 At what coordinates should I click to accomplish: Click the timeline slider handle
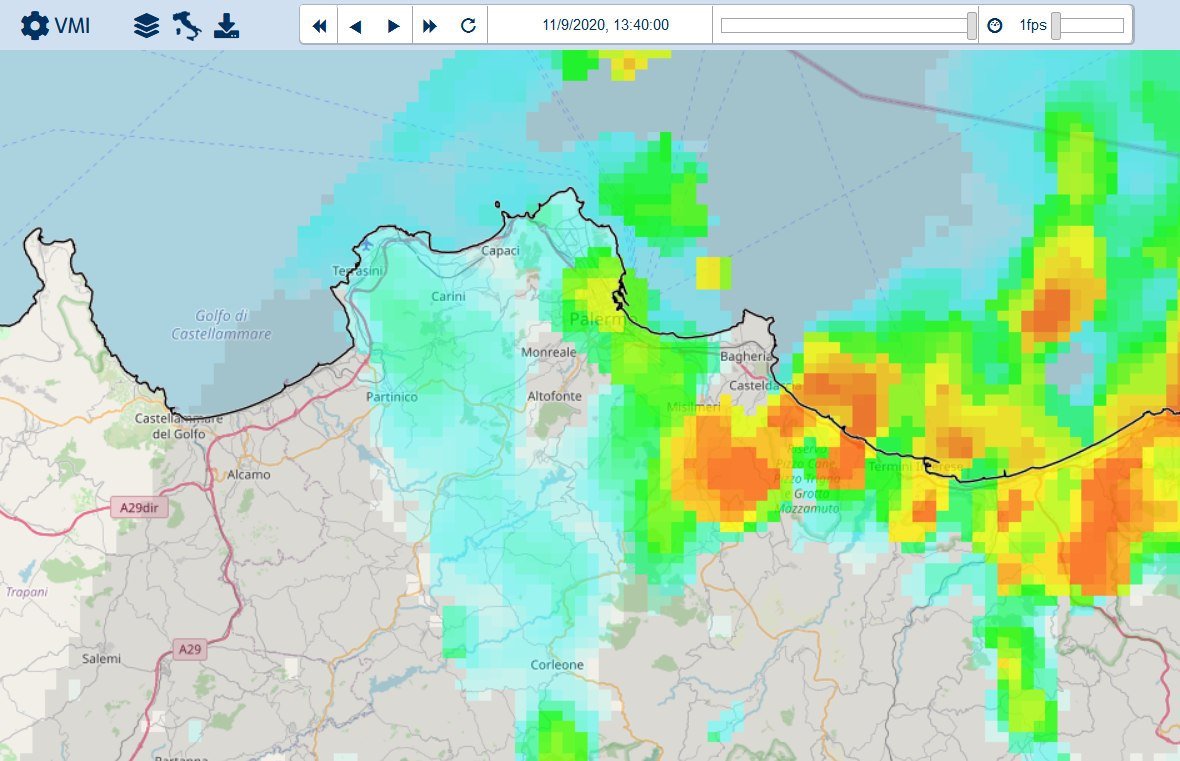pyautogui.click(x=972, y=26)
